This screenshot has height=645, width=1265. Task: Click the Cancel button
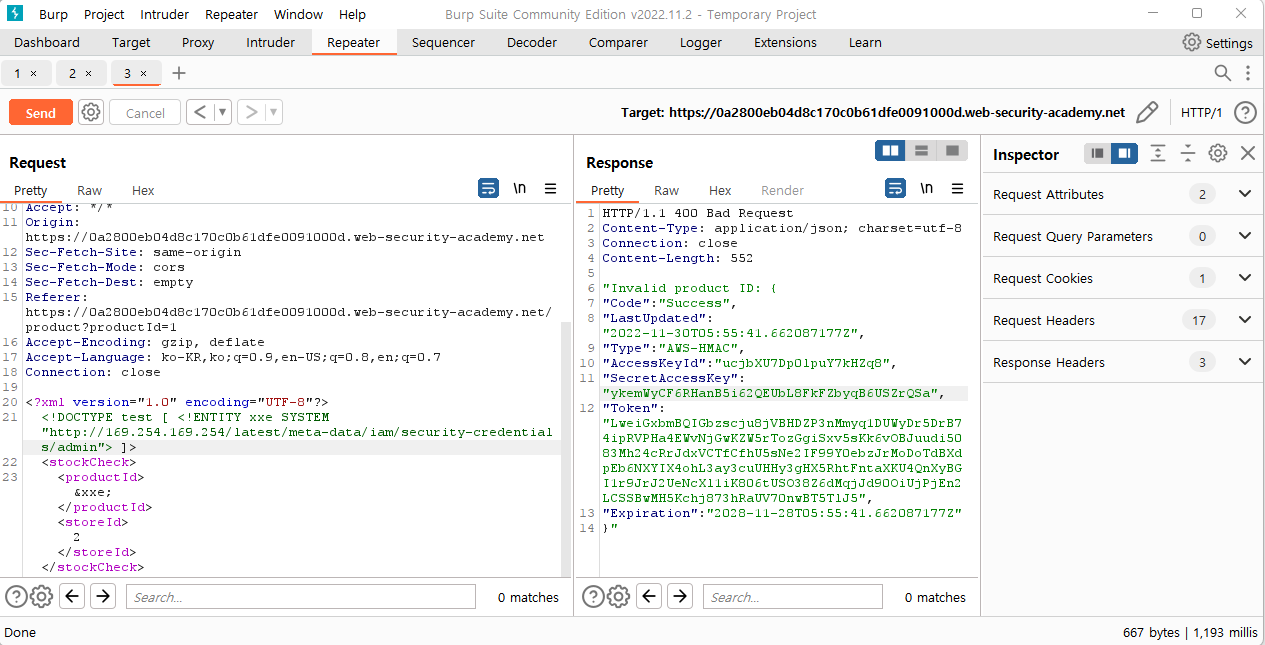pyautogui.click(x=145, y=112)
